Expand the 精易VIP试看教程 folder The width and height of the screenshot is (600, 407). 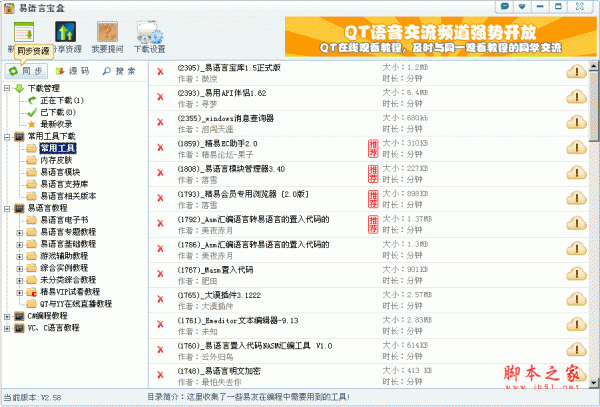point(20,293)
